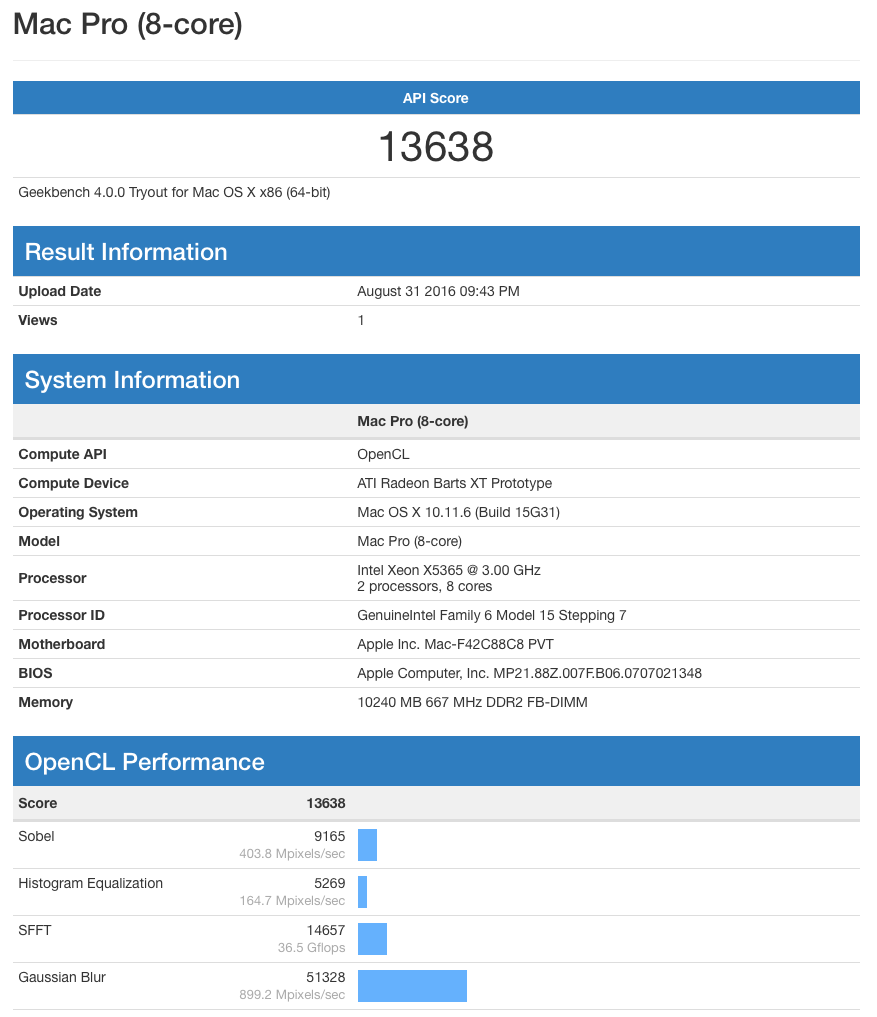Select the SFFT score 14657
The width and height of the screenshot is (877, 1017).
coord(326,931)
